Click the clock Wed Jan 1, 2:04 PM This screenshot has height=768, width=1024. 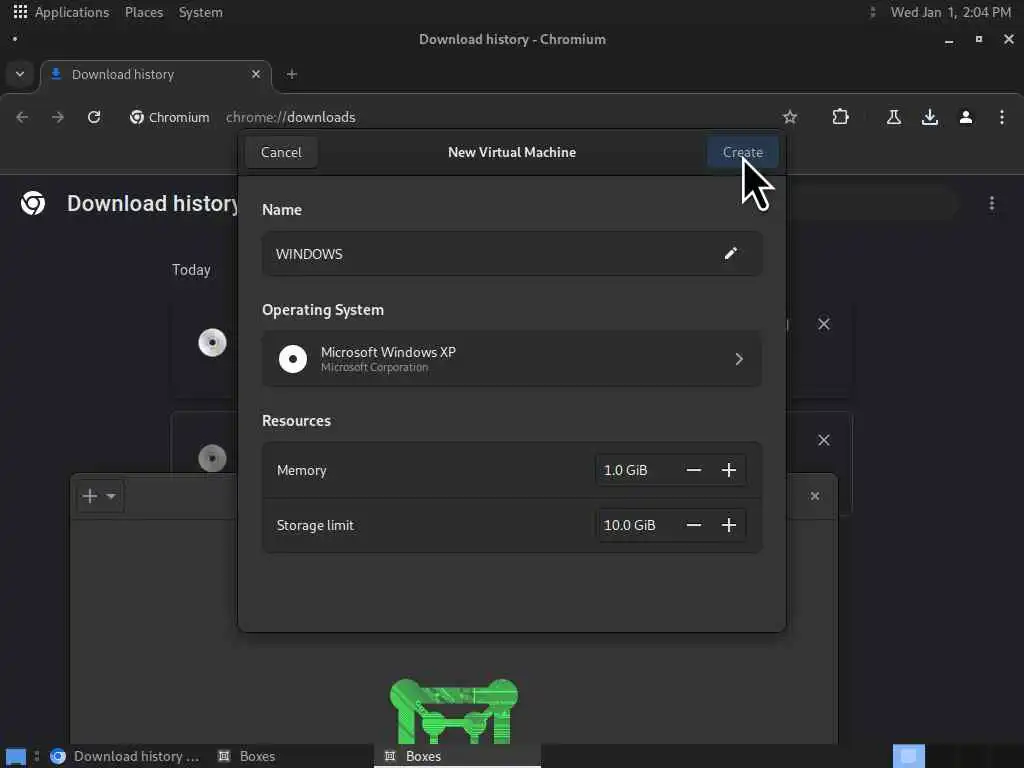pos(950,12)
